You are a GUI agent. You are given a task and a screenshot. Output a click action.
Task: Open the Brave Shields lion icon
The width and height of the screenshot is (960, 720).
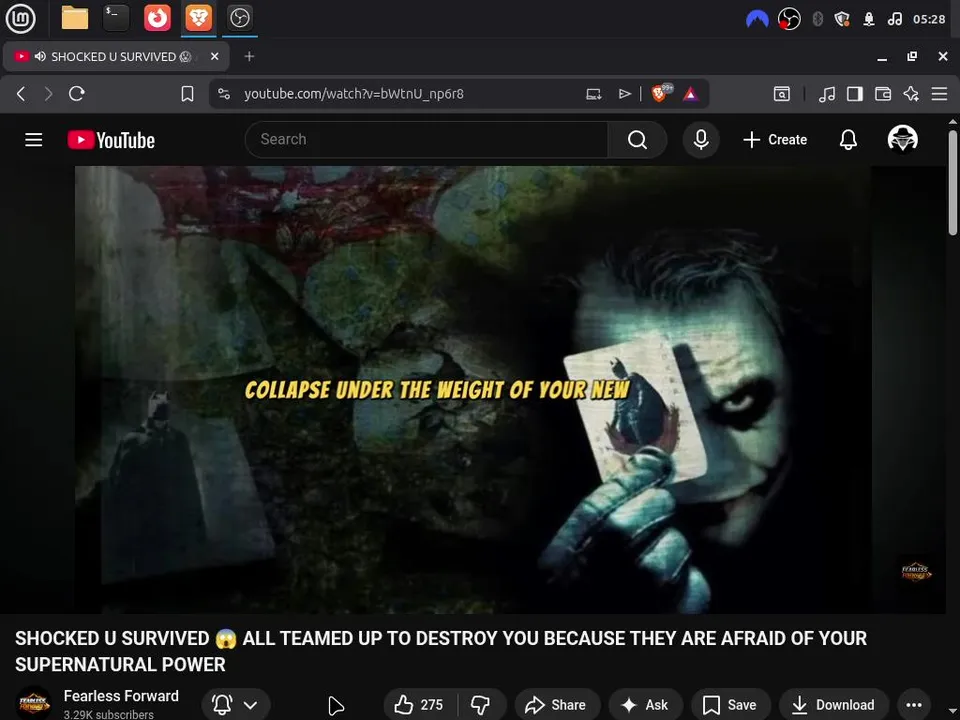click(x=661, y=93)
